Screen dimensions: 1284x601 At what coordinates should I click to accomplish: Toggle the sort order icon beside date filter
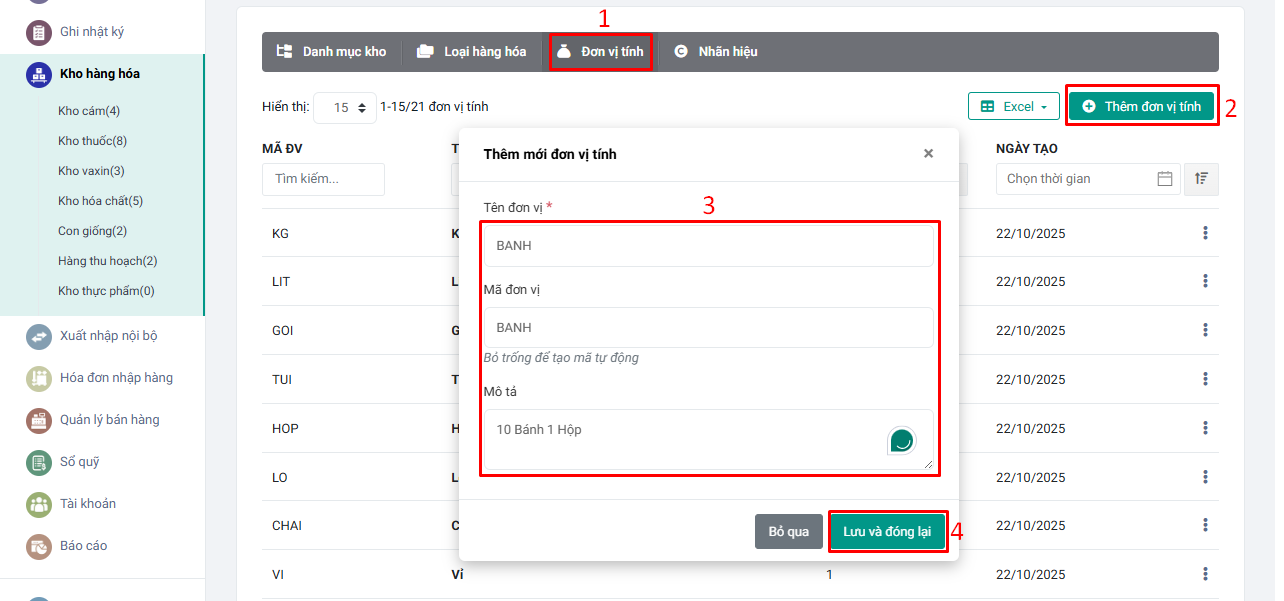[x=1201, y=179]
